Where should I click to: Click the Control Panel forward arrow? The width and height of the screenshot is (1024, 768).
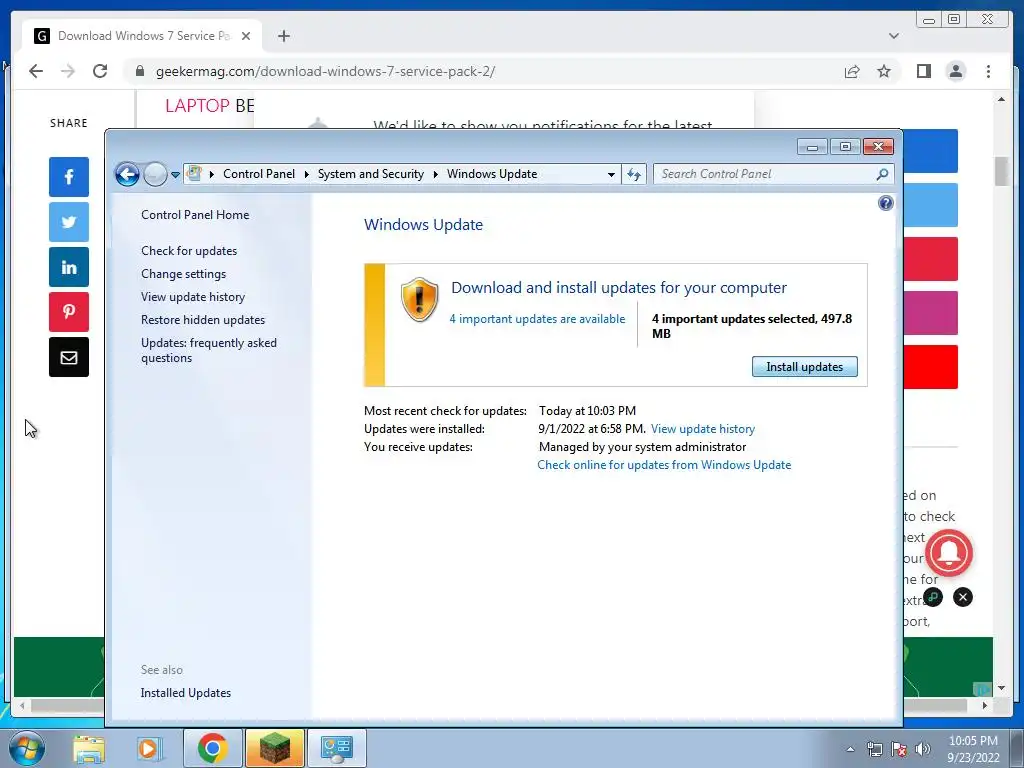click(155, 174)
